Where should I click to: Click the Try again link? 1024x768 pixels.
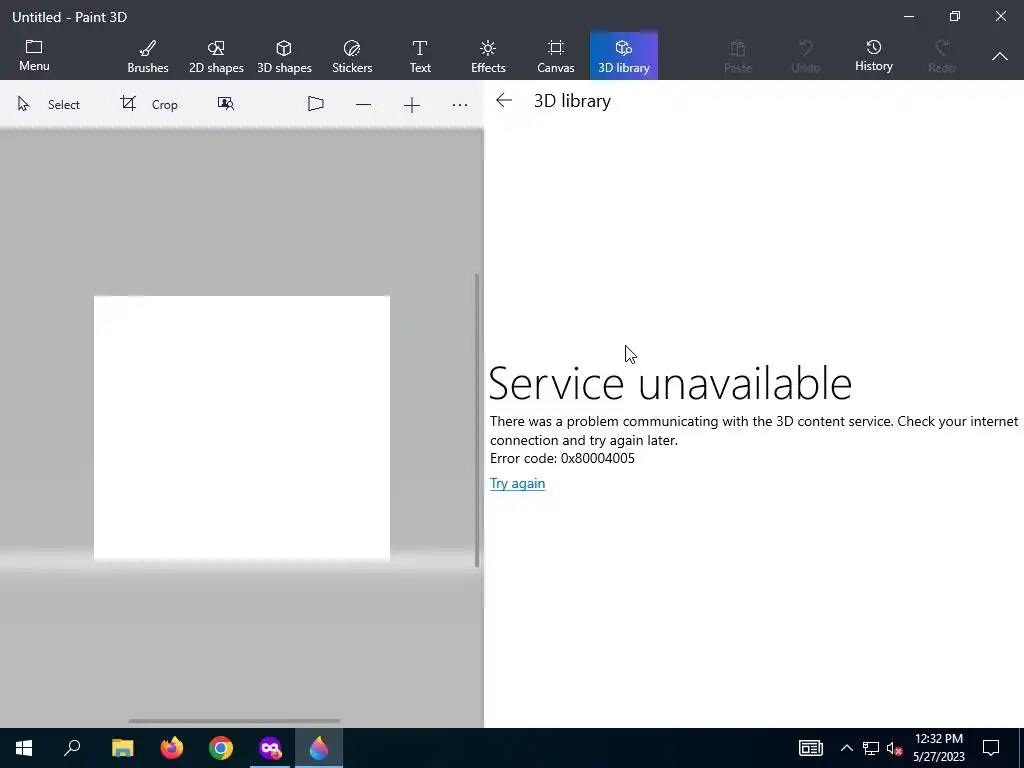pyautogui.click(x=517, y=483)
